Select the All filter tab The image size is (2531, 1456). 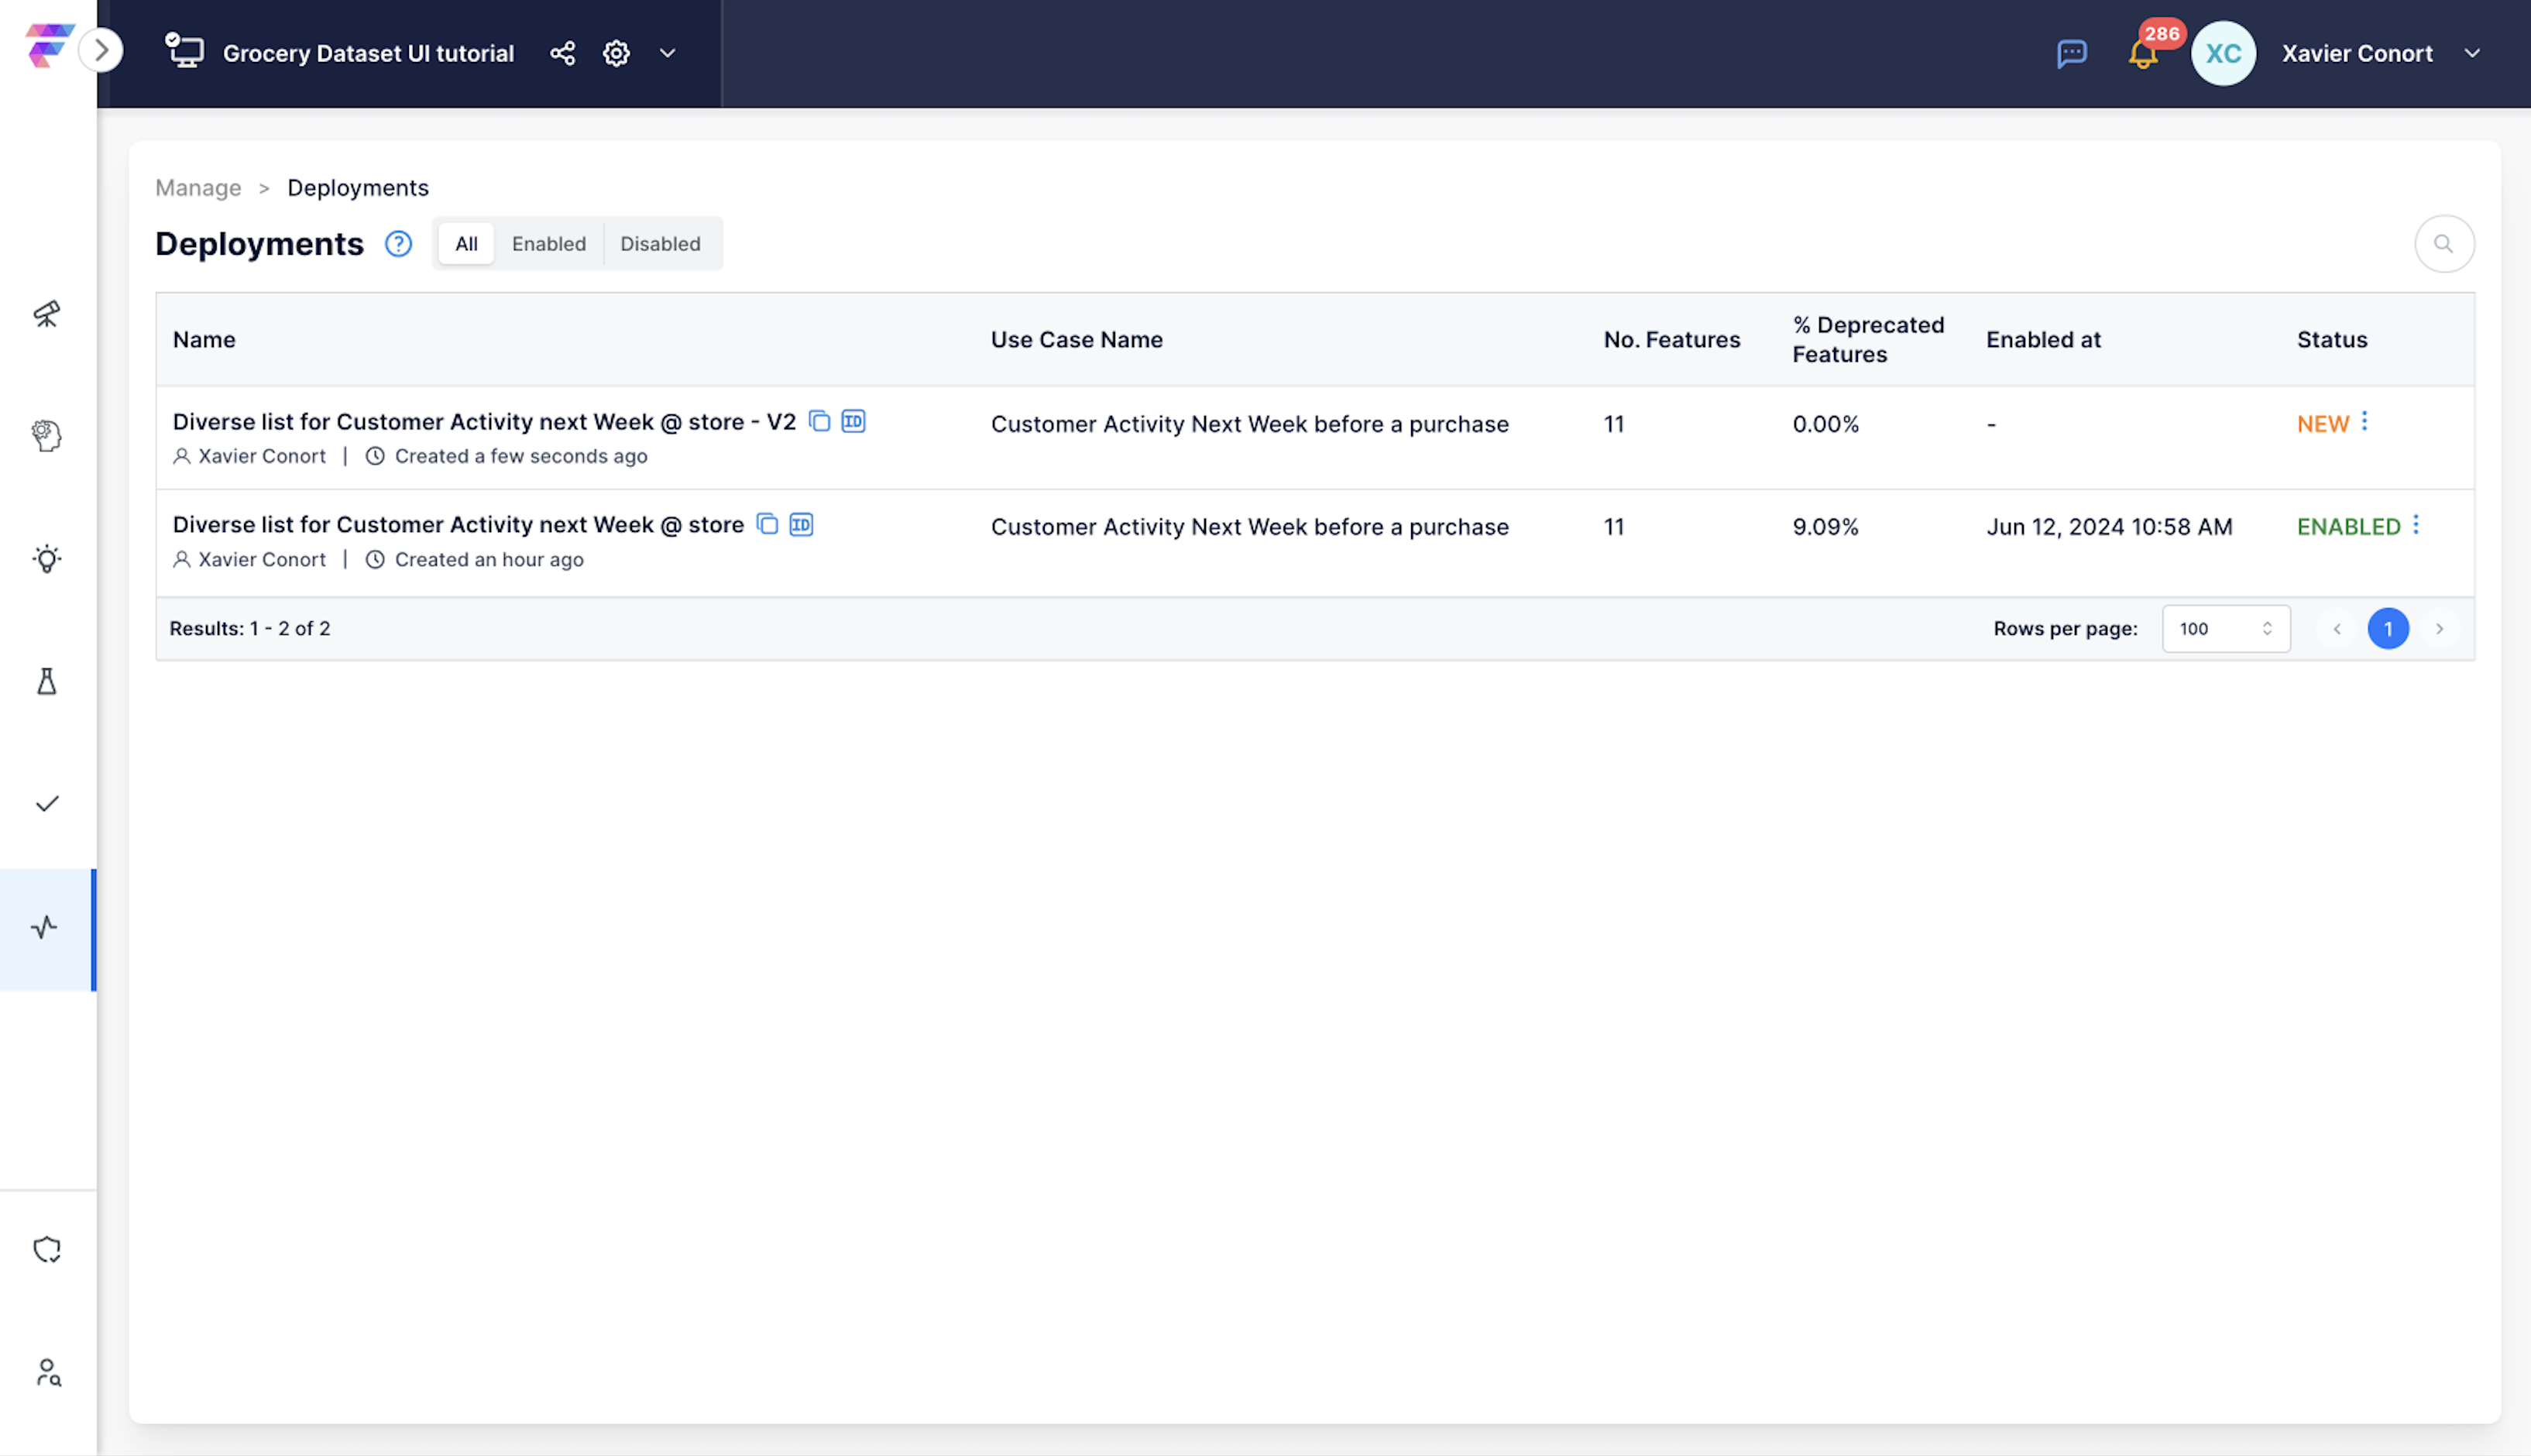(x=466, y=244)
